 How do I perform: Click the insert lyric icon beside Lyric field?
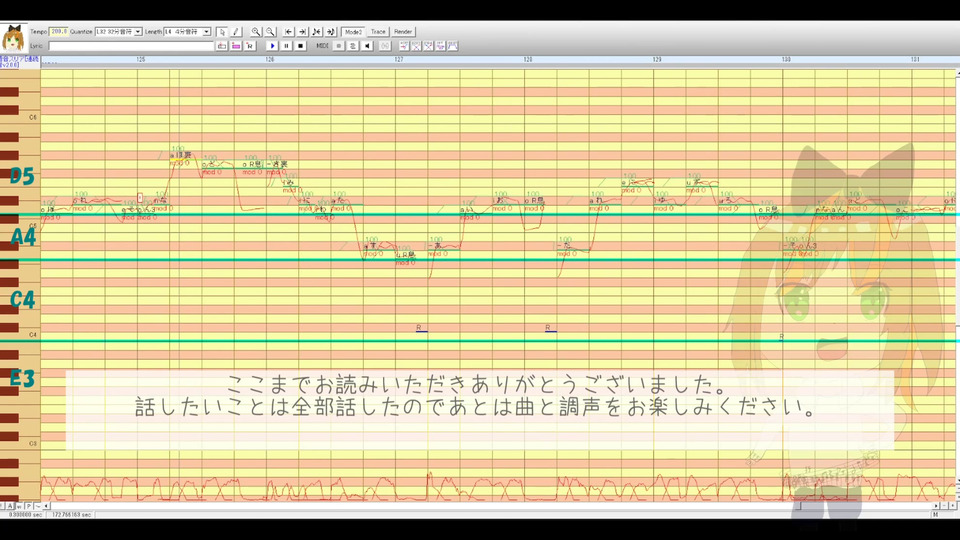(x=222, y=46)
